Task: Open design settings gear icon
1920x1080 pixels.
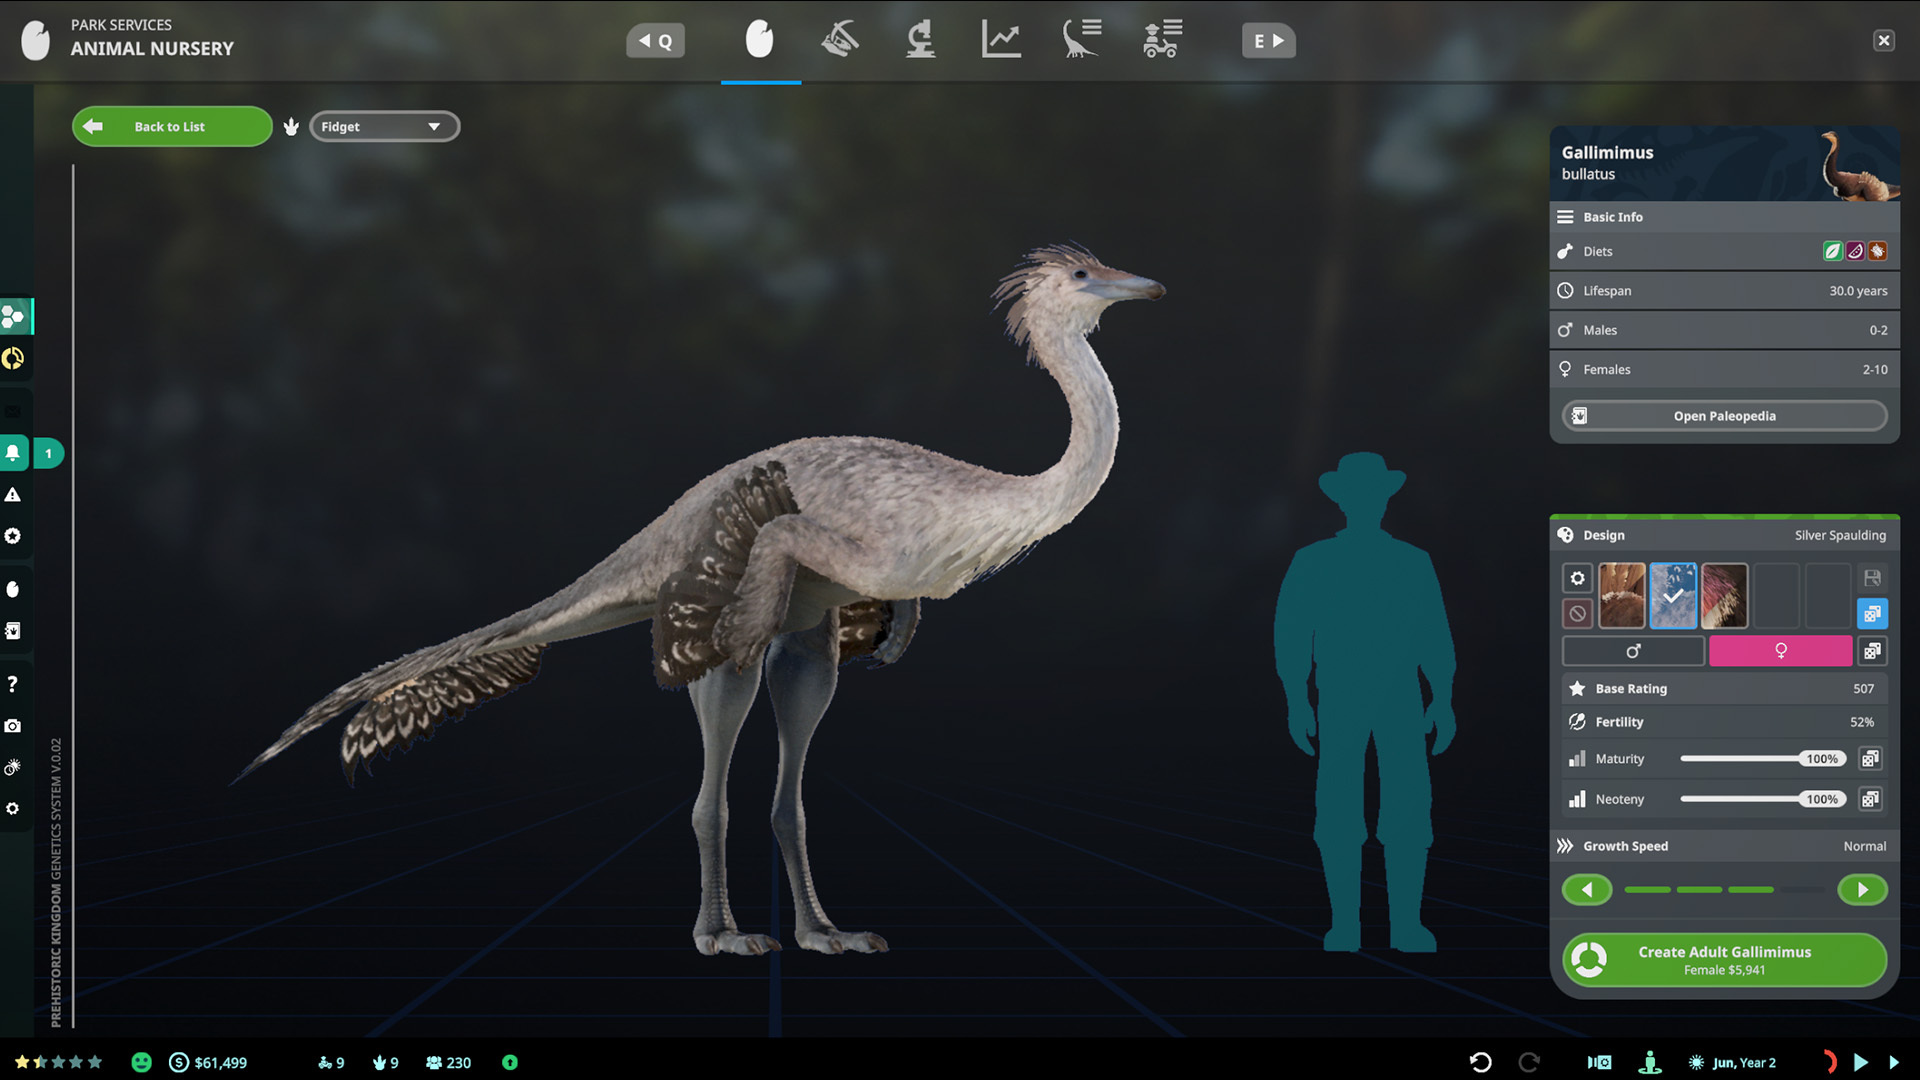Action: (1577, 578)
